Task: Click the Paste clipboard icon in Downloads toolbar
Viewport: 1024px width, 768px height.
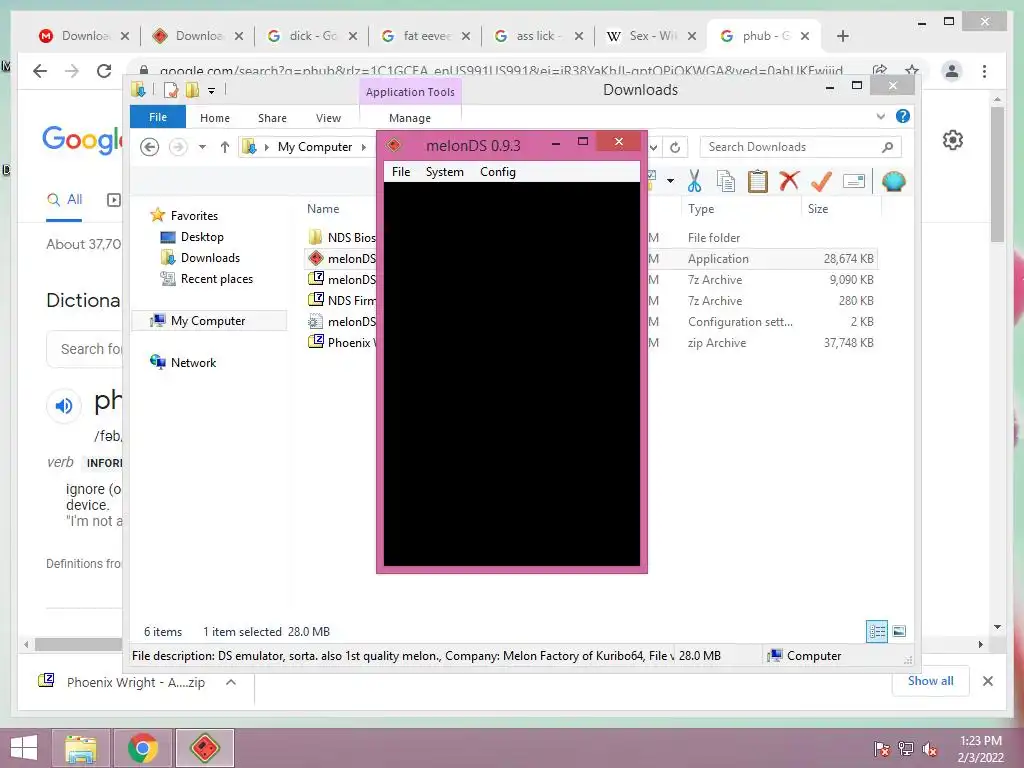Action: pos(758,181)
